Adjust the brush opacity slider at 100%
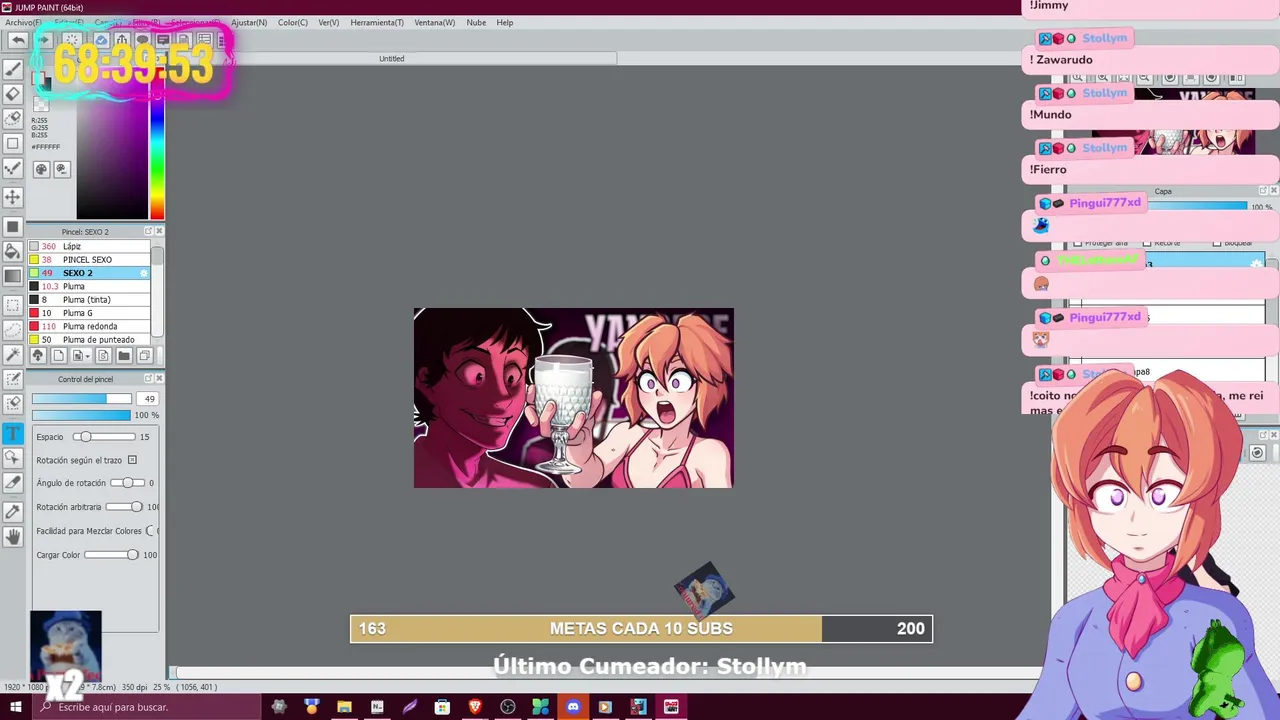1280x720 pixels. pos(81,415)
